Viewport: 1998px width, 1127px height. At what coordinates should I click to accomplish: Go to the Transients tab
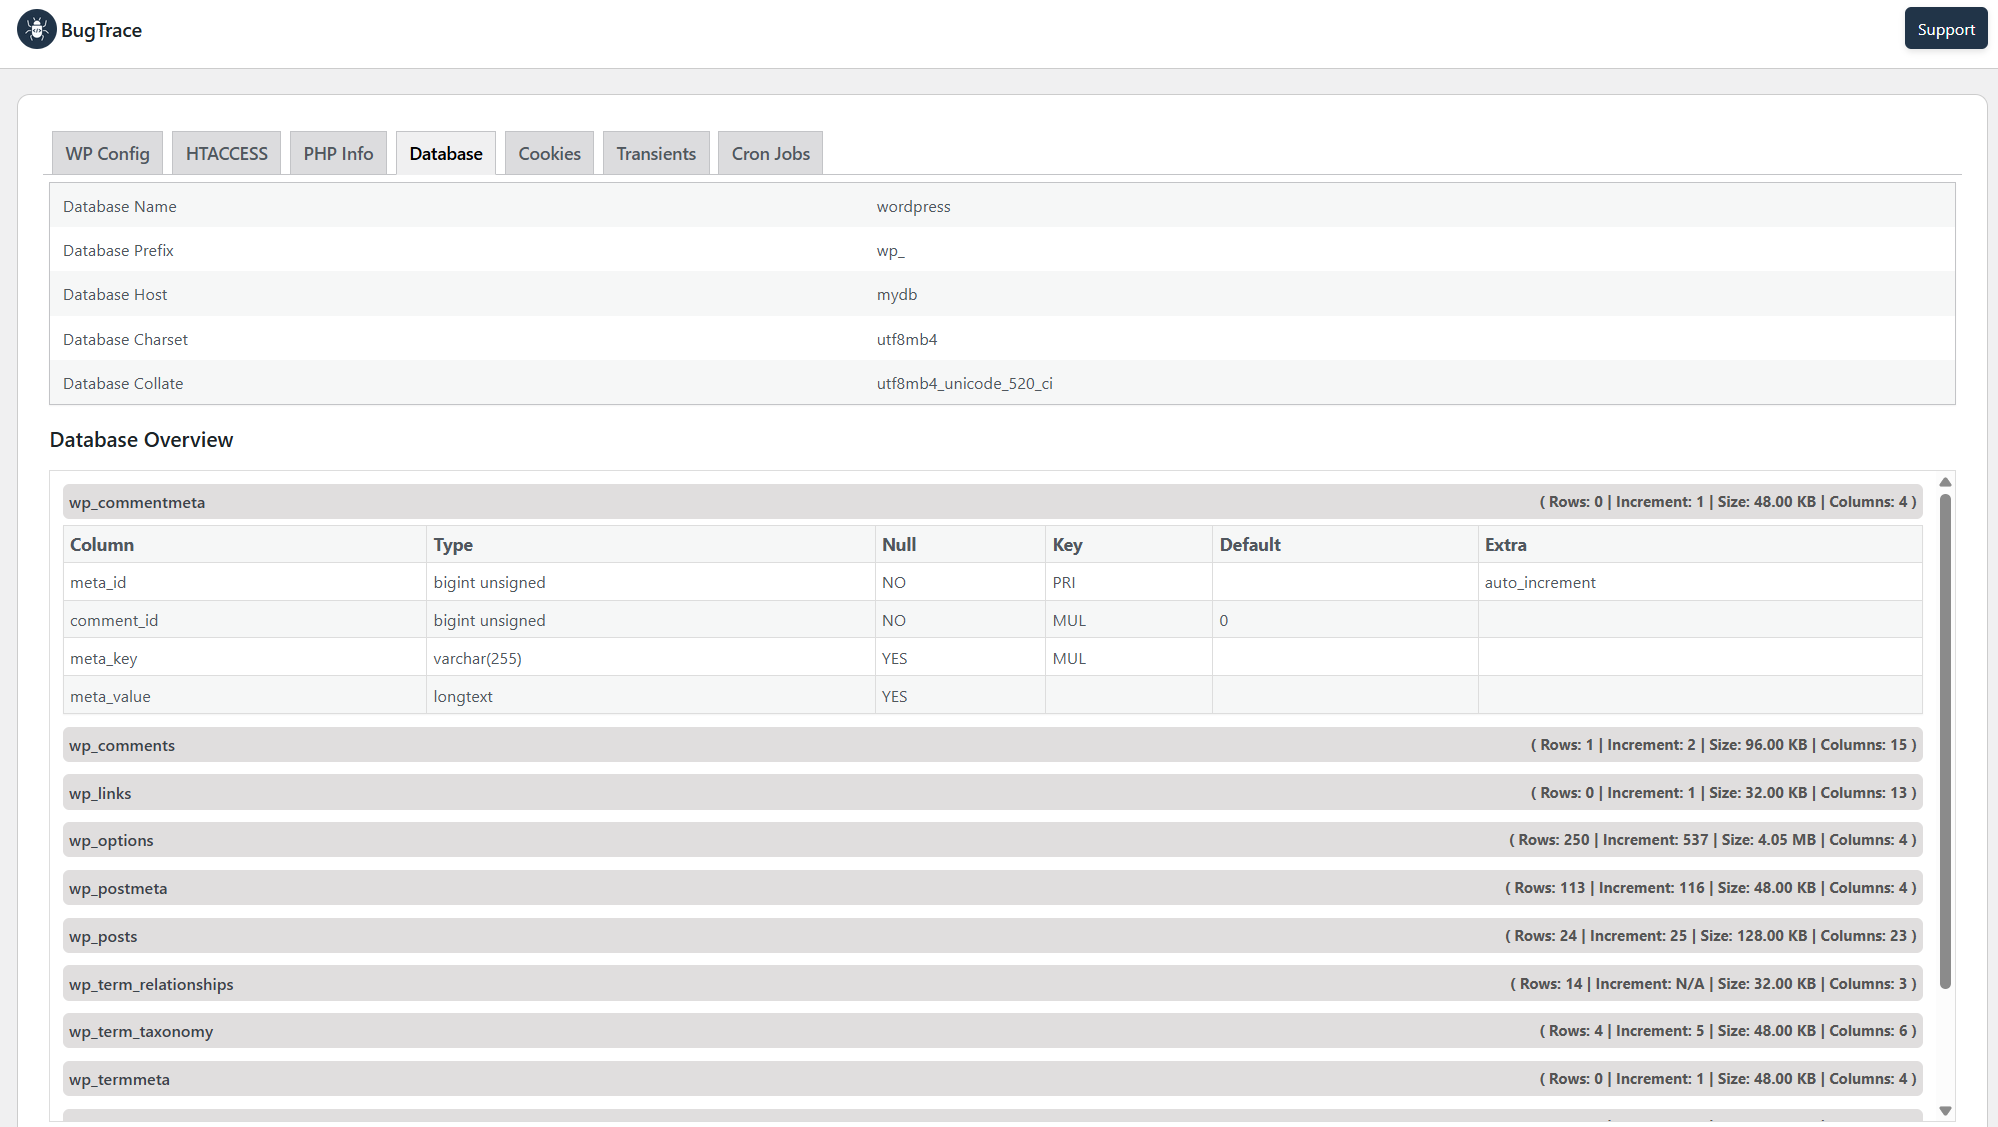pos(656,153)
